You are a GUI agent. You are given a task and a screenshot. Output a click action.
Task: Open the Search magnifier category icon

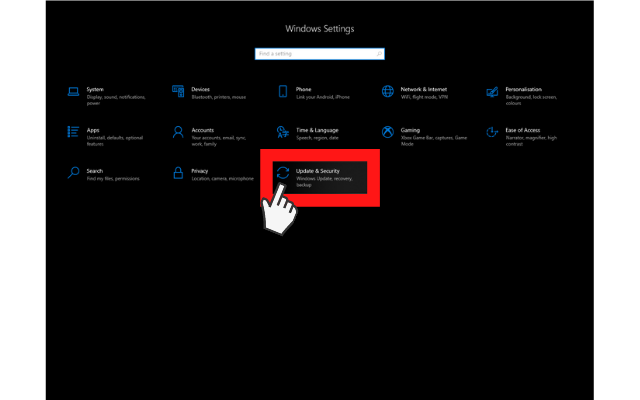(73, 173)
